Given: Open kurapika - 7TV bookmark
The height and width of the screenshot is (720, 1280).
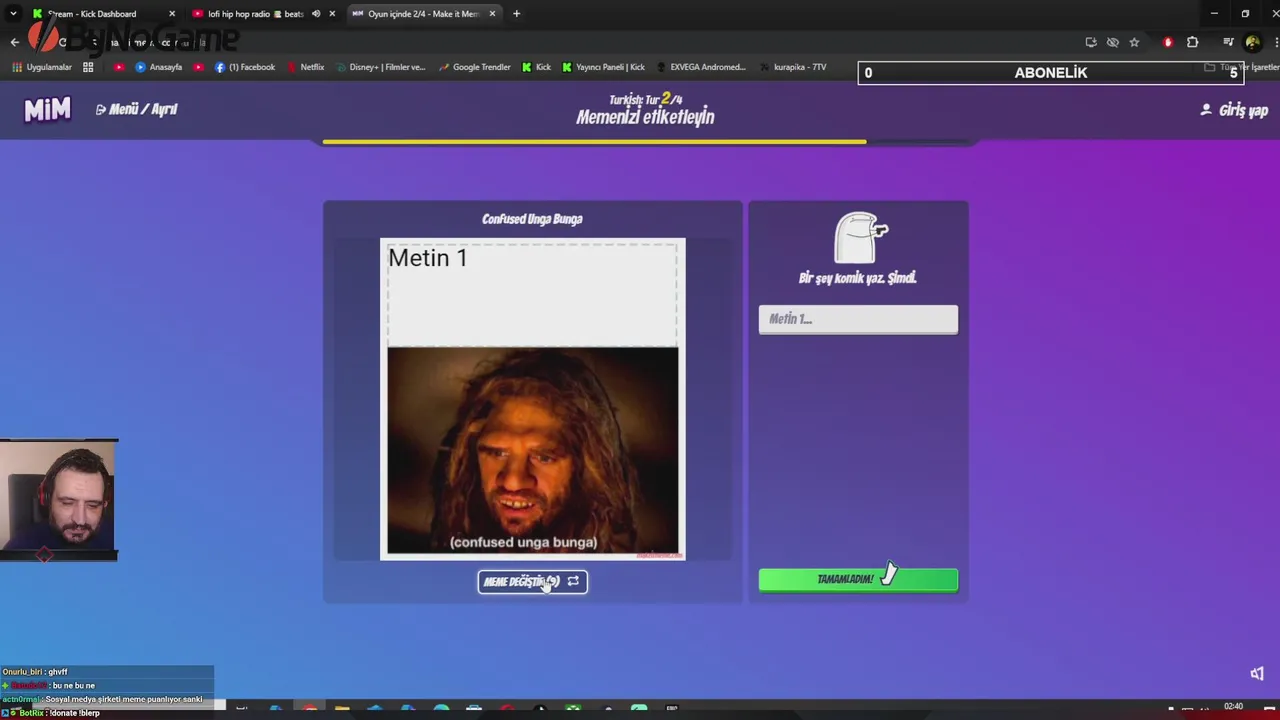Looking at the screenshot, I should 793,67.
